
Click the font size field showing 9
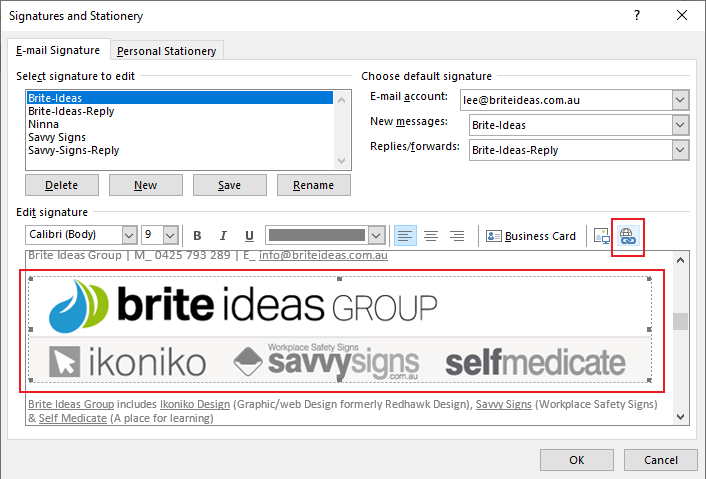pyautogui.click(x=152, y=235)
